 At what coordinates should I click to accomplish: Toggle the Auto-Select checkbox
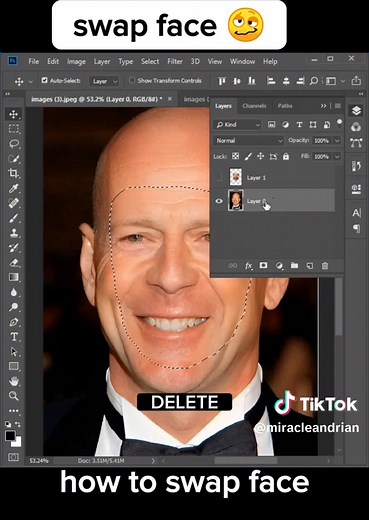click(44, 80)
